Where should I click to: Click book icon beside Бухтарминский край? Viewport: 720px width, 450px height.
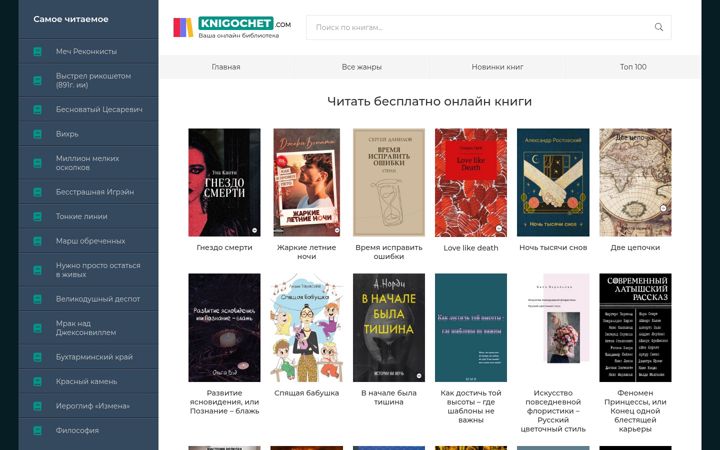[38, 357]
